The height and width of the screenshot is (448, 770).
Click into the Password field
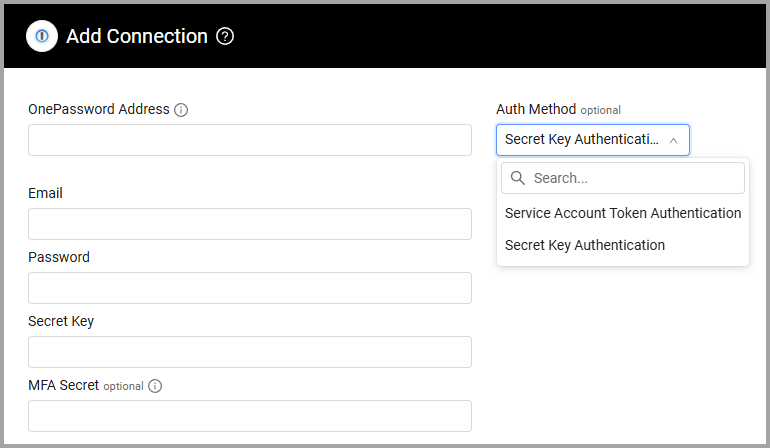pos(249,288)
